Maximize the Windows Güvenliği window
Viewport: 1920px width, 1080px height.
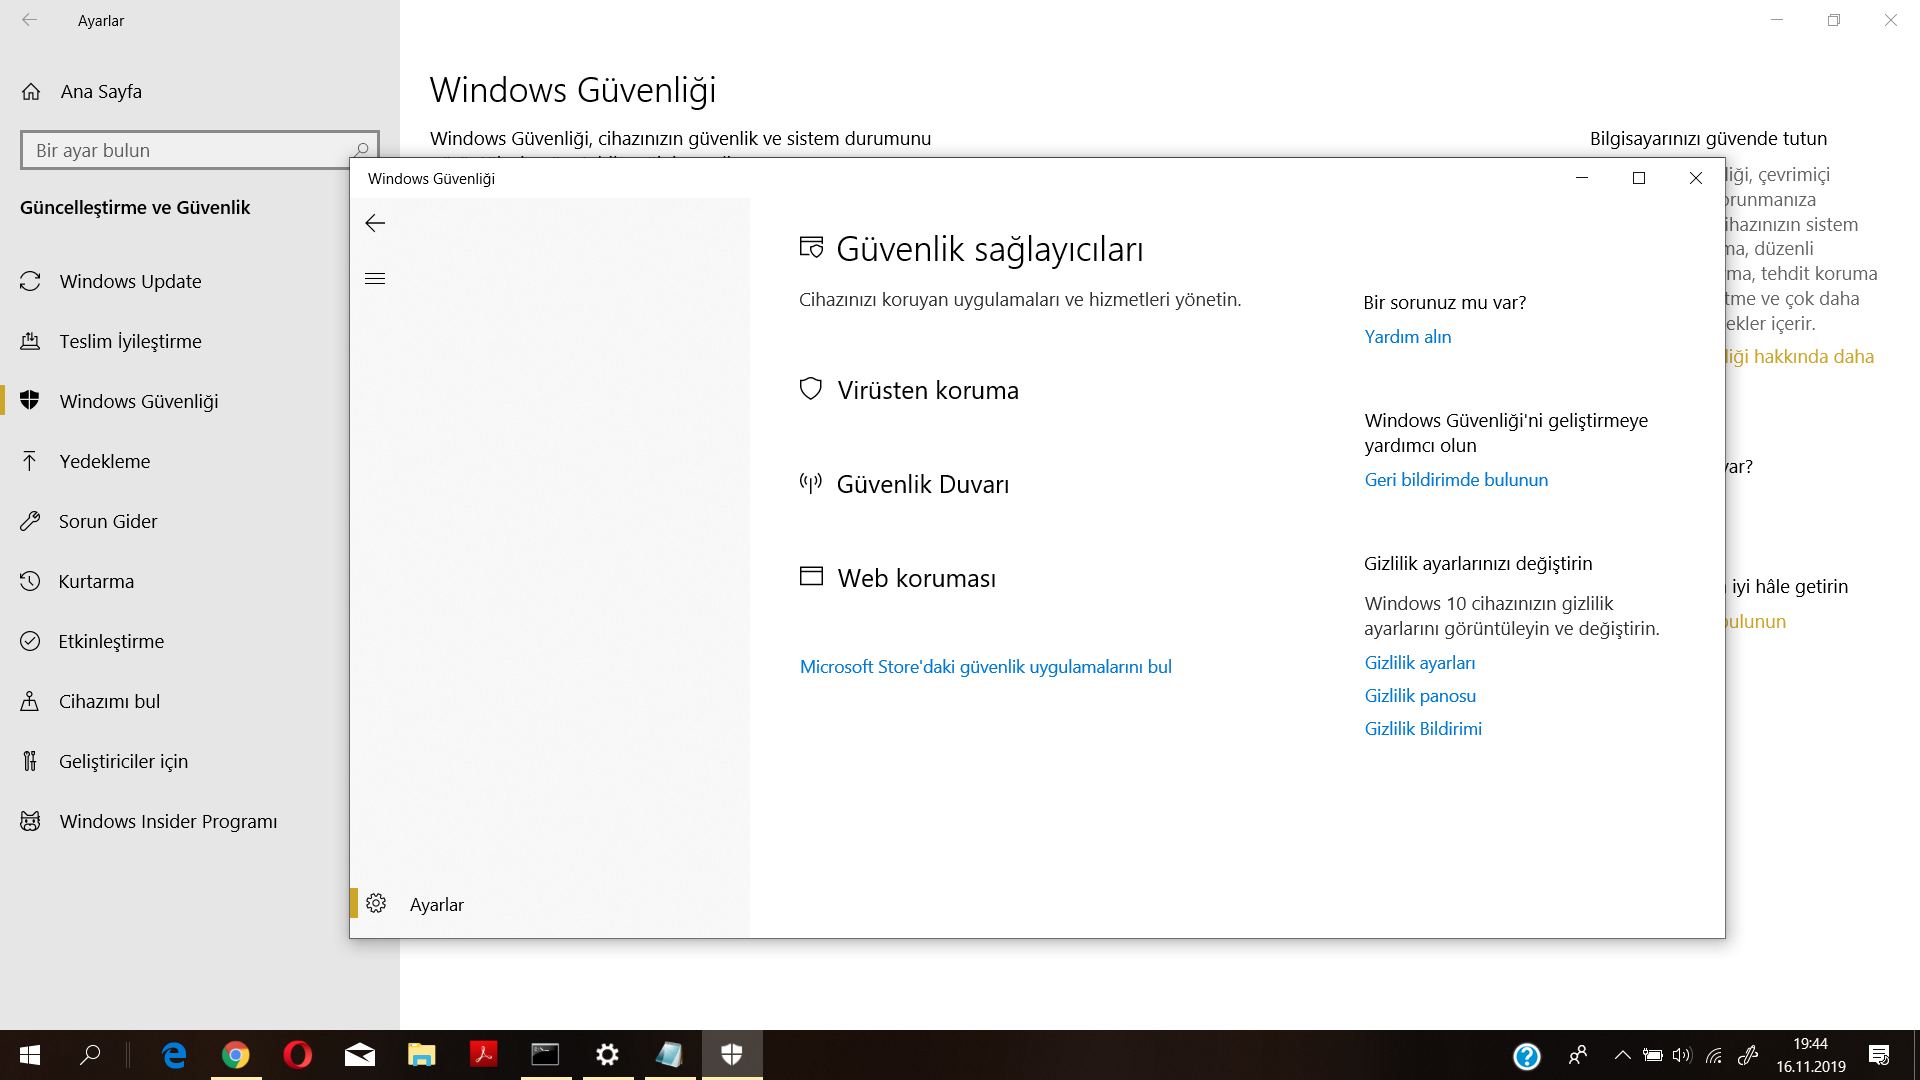point(1639,178)
